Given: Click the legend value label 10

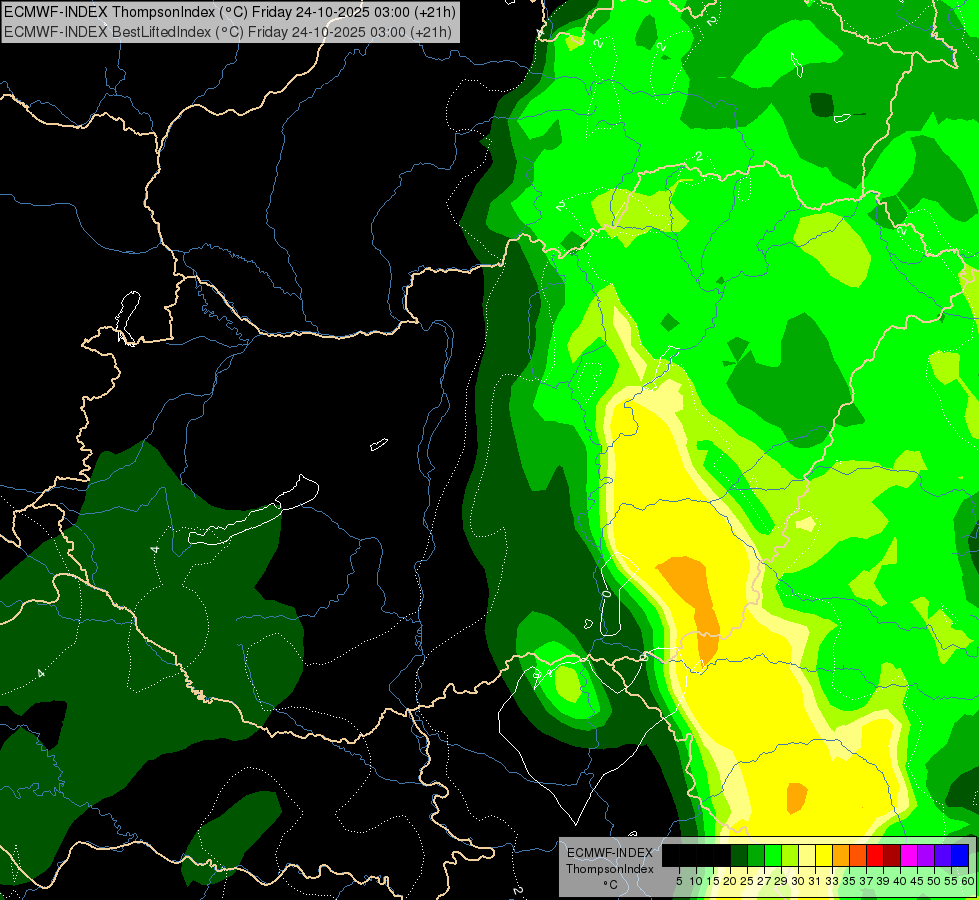Looking at the screenshot, I should 696,881.
